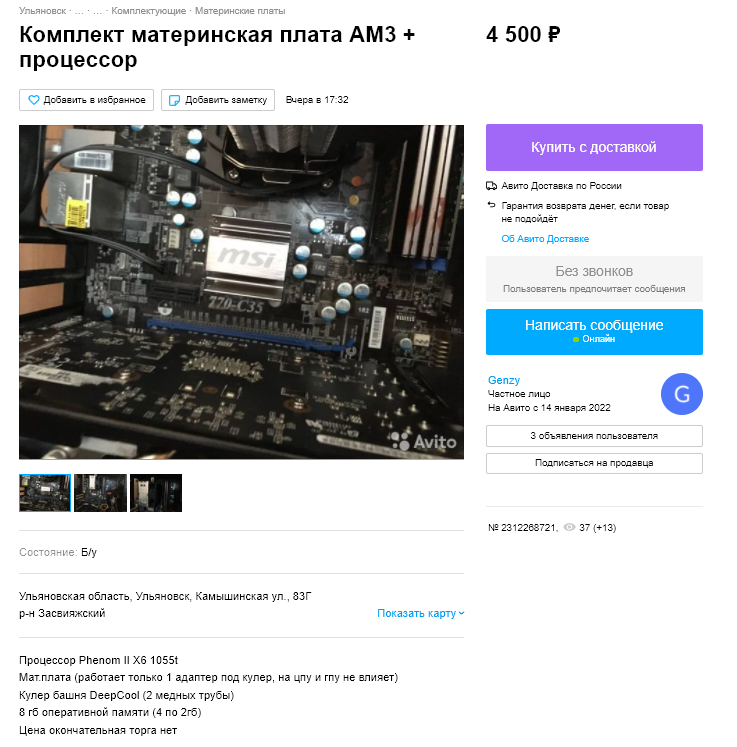Click the eye views icon near 37 (+13)
737x747 pixels.
click(569, 527)
